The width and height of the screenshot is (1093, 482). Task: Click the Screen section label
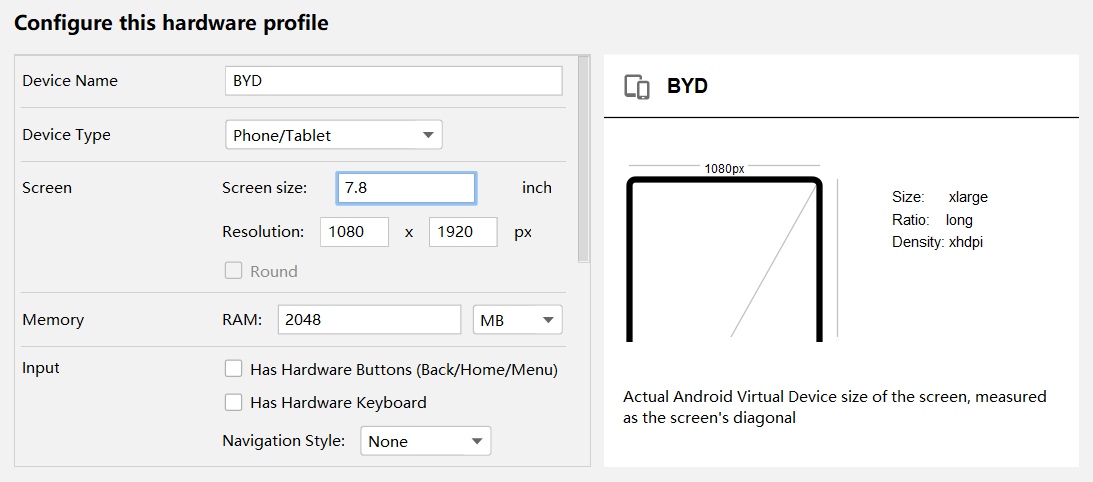[x=47, y=188]
